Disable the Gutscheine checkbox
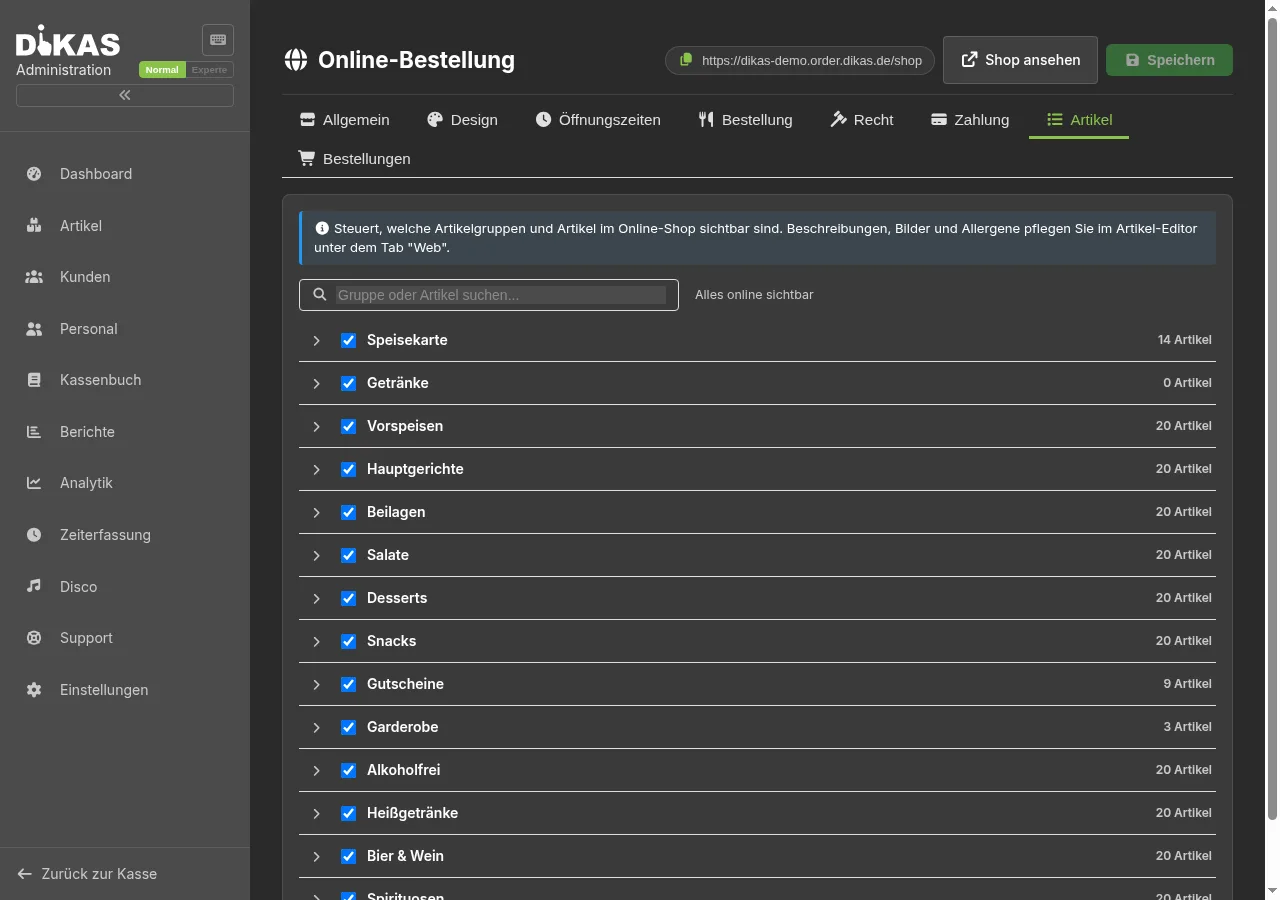Screen dimensions: 1280x900 click(x=348, y=684)
